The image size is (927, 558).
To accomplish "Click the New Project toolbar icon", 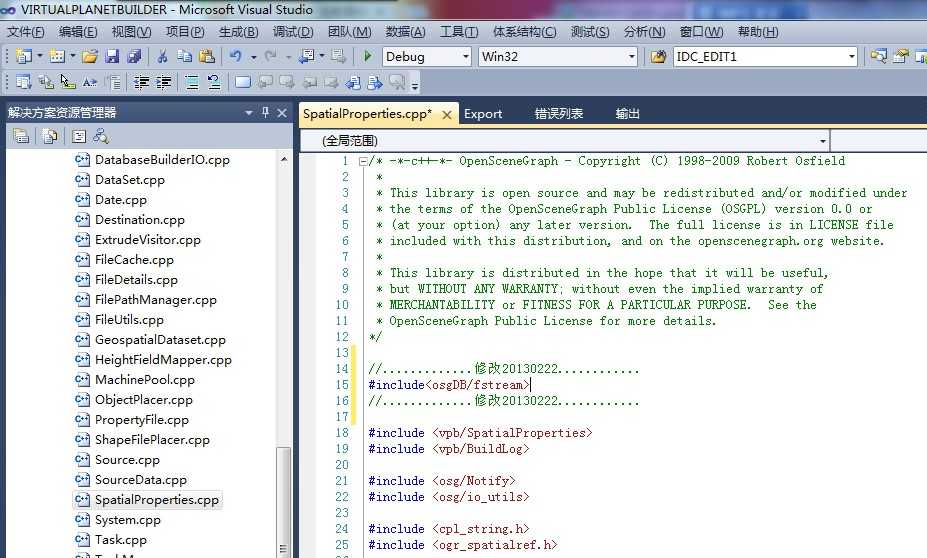I will point(24,56).
